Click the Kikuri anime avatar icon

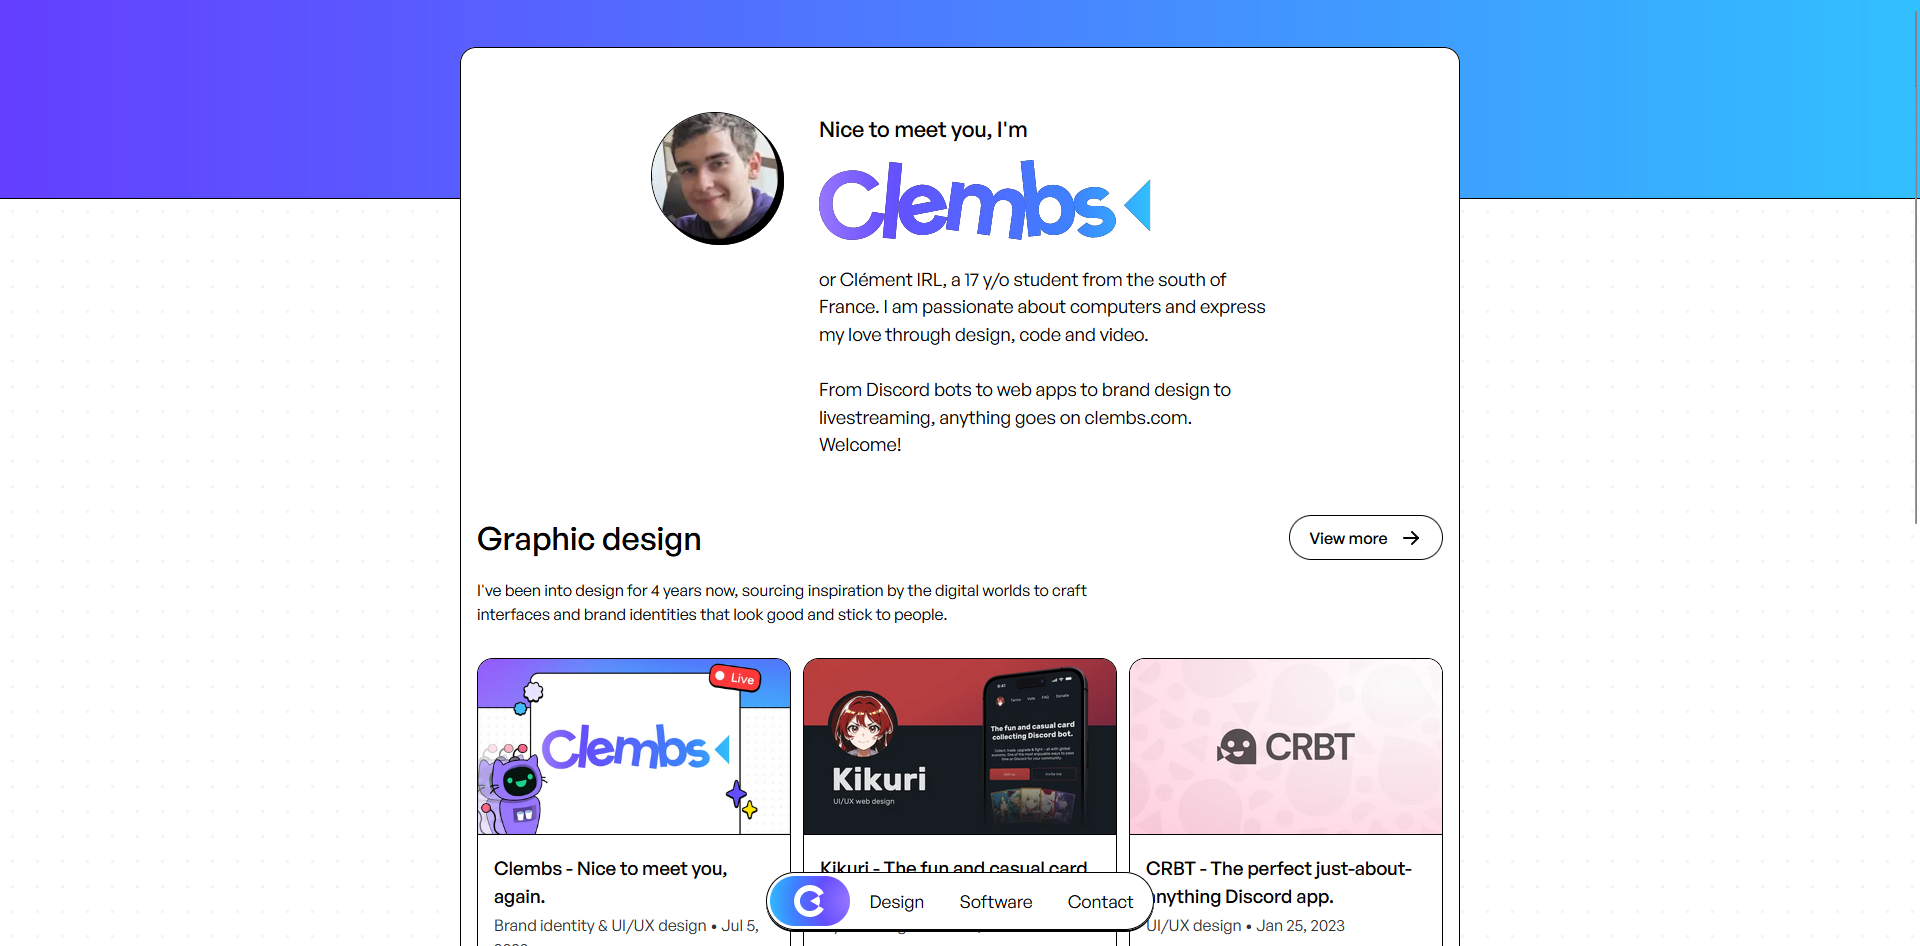tap(863, 724)
